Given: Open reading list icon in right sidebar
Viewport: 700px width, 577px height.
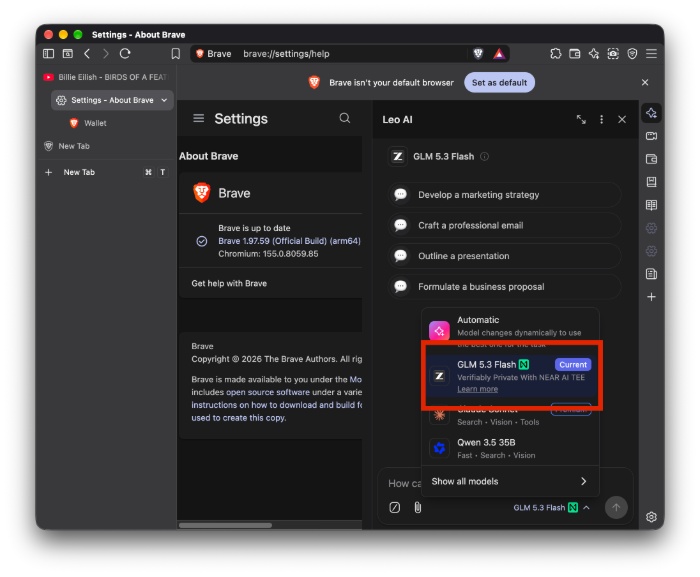Looking at the screenshot, I should [x=651, y=205].
